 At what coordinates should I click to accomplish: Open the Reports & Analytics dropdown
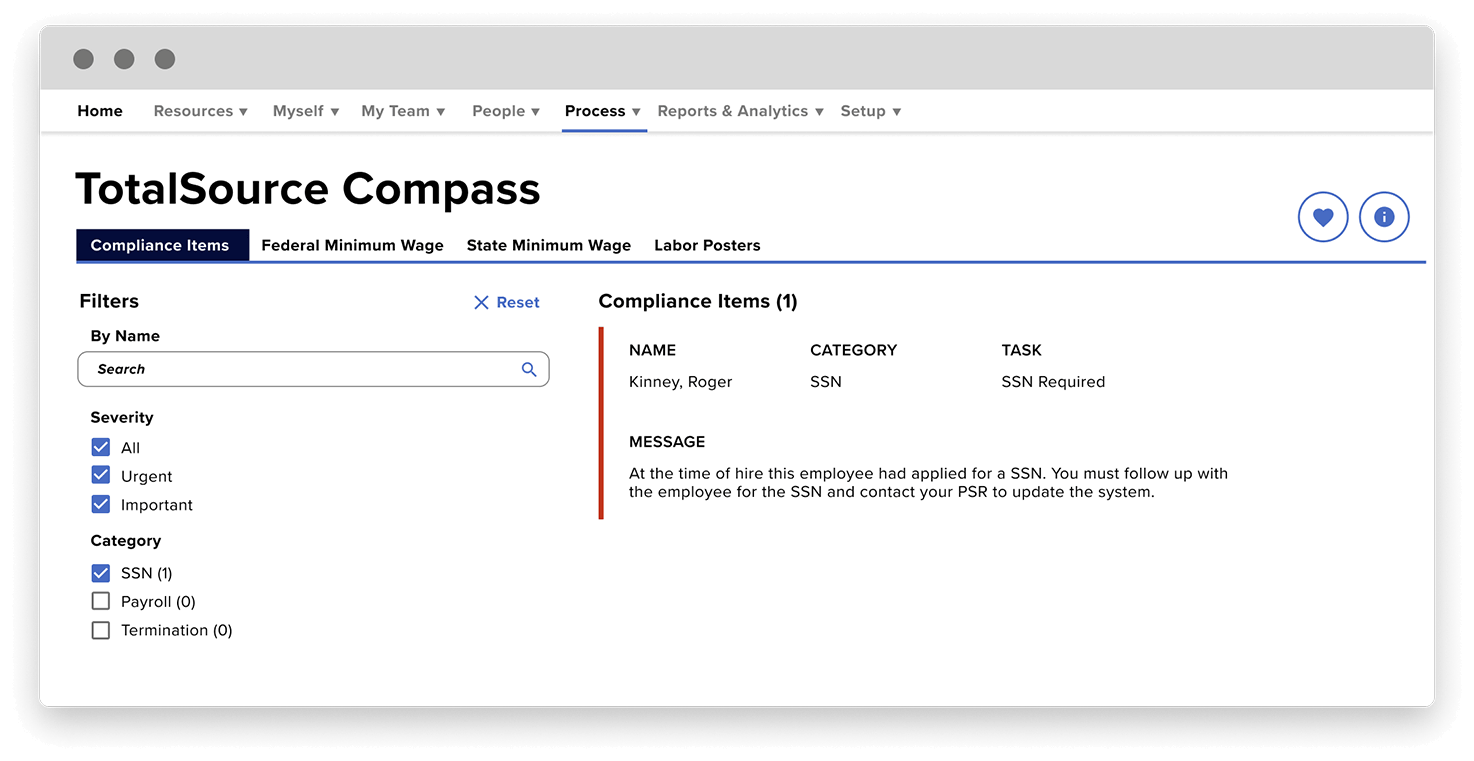click(x=740, y=111)
